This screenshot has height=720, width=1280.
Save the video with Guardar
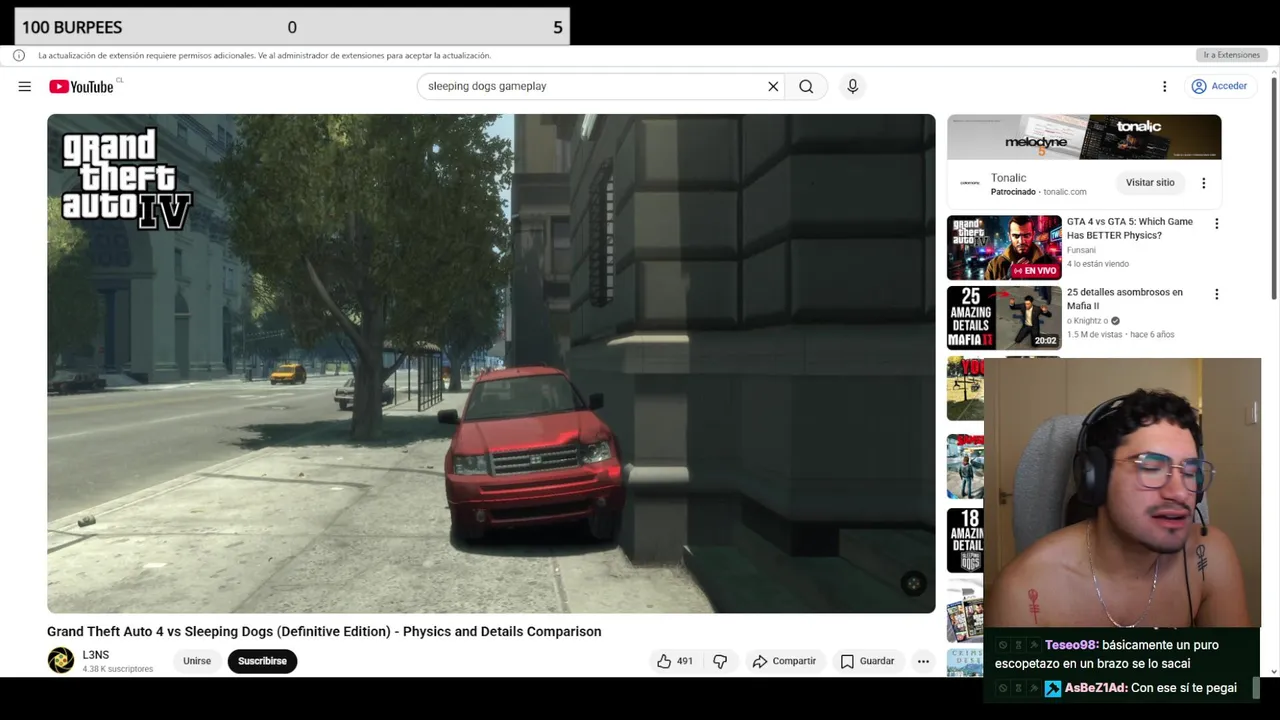[x=868, y=661]
